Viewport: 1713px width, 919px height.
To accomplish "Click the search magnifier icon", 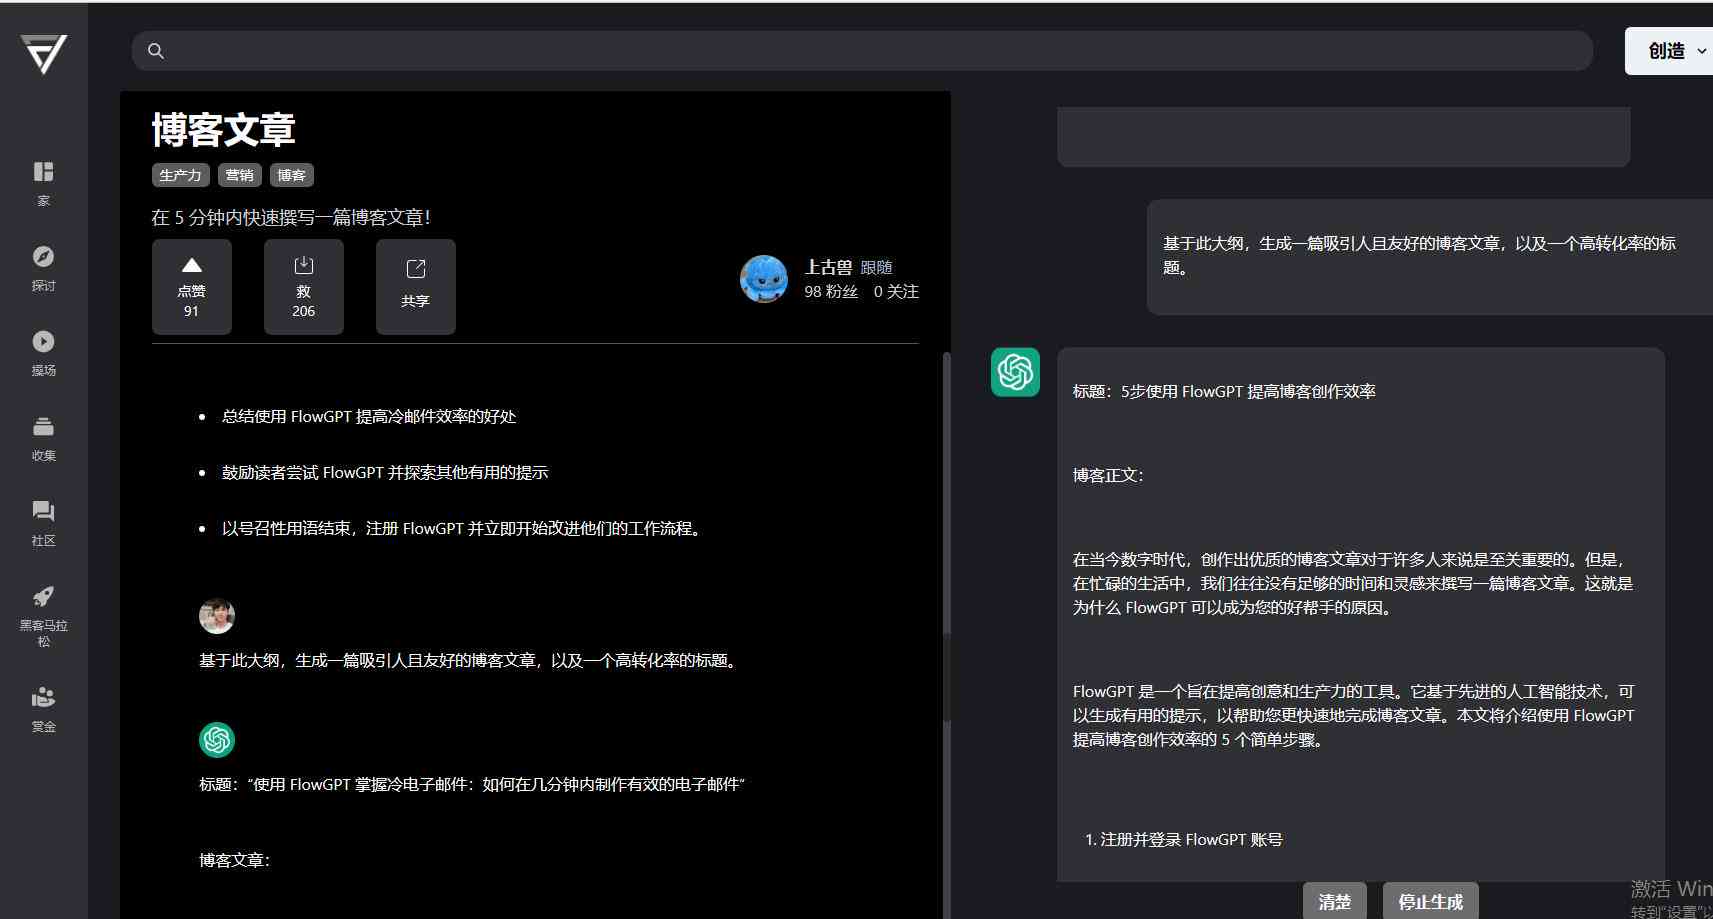I will pos(156,51).
